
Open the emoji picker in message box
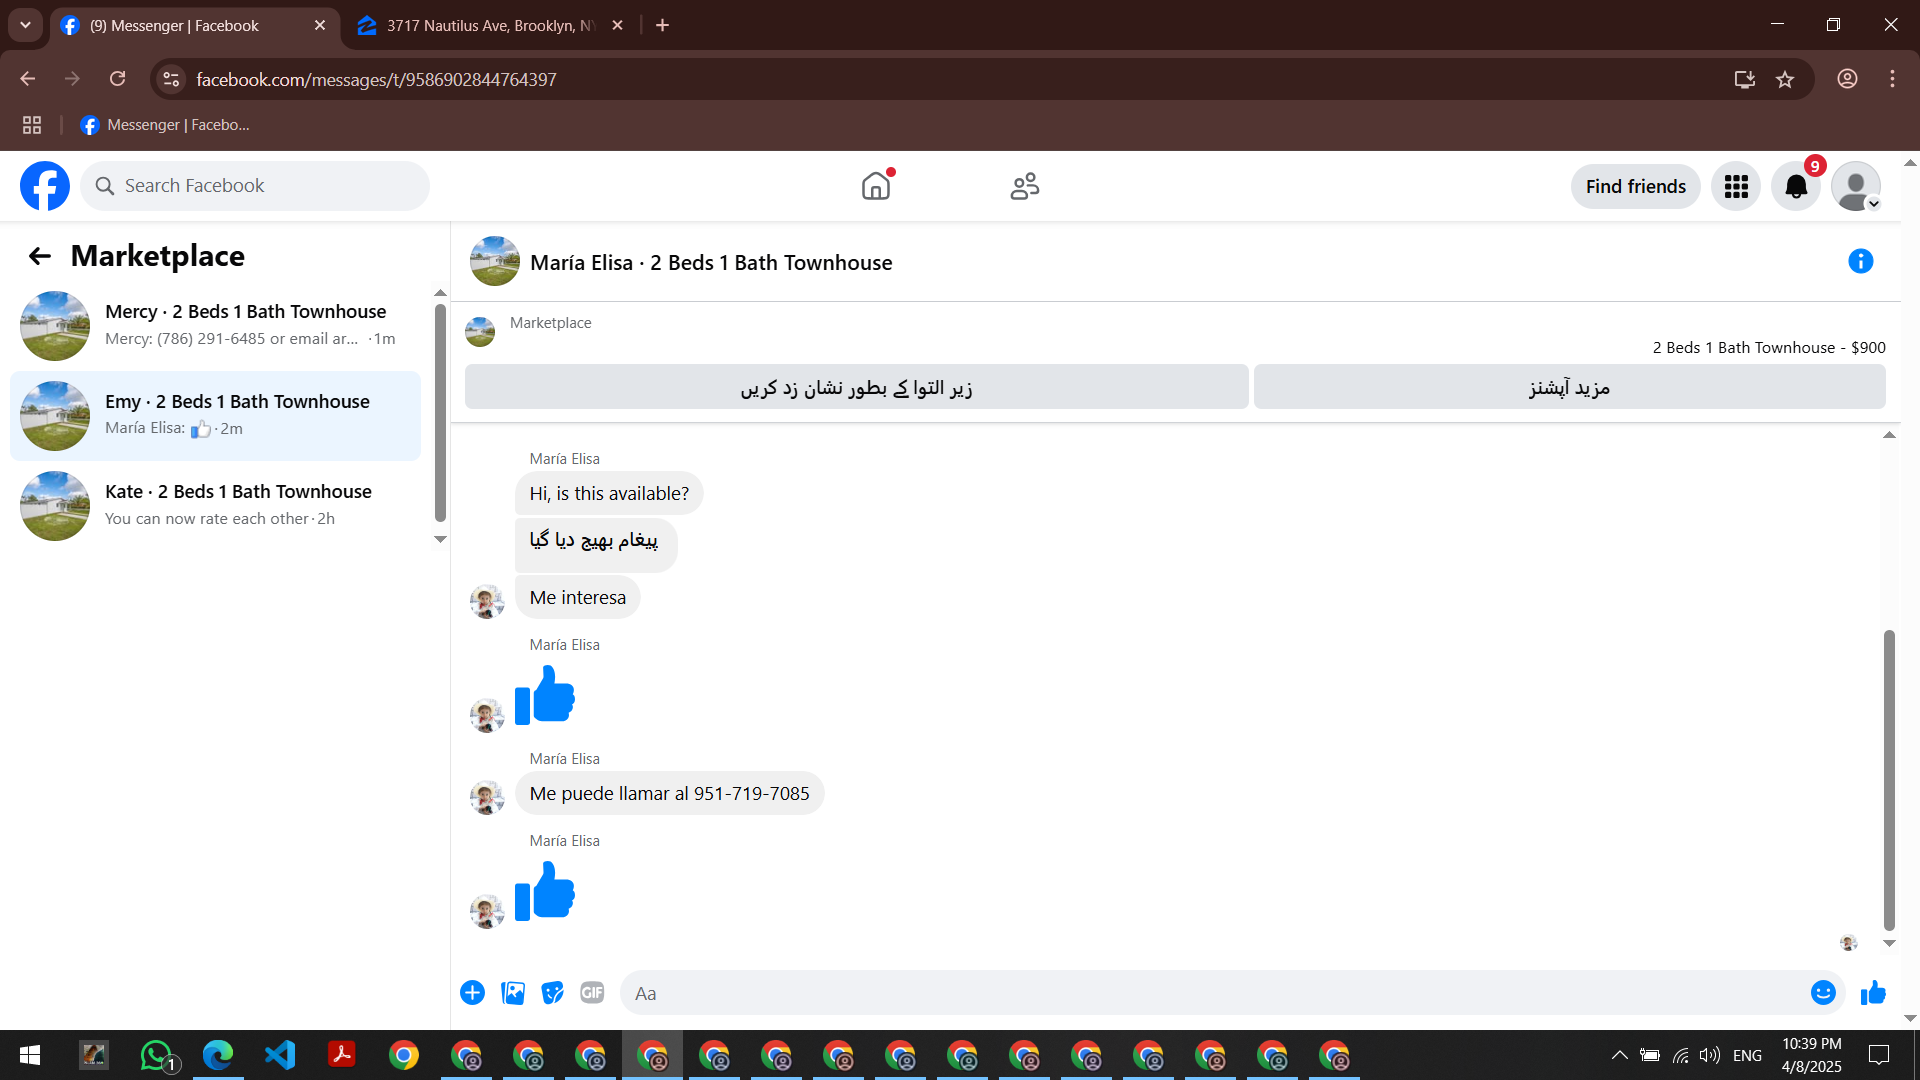click(1822, 993)
